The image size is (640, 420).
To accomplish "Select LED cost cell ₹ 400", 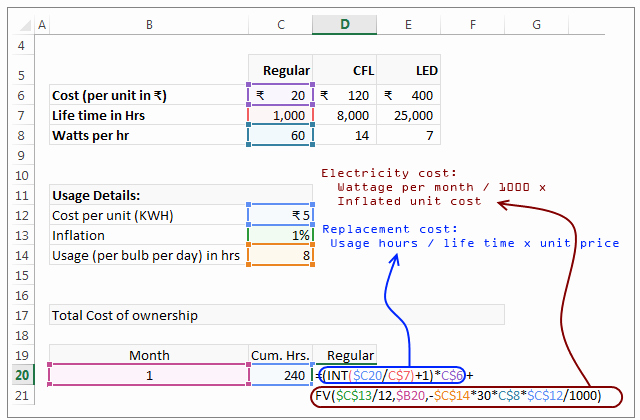I will [409, 95].
